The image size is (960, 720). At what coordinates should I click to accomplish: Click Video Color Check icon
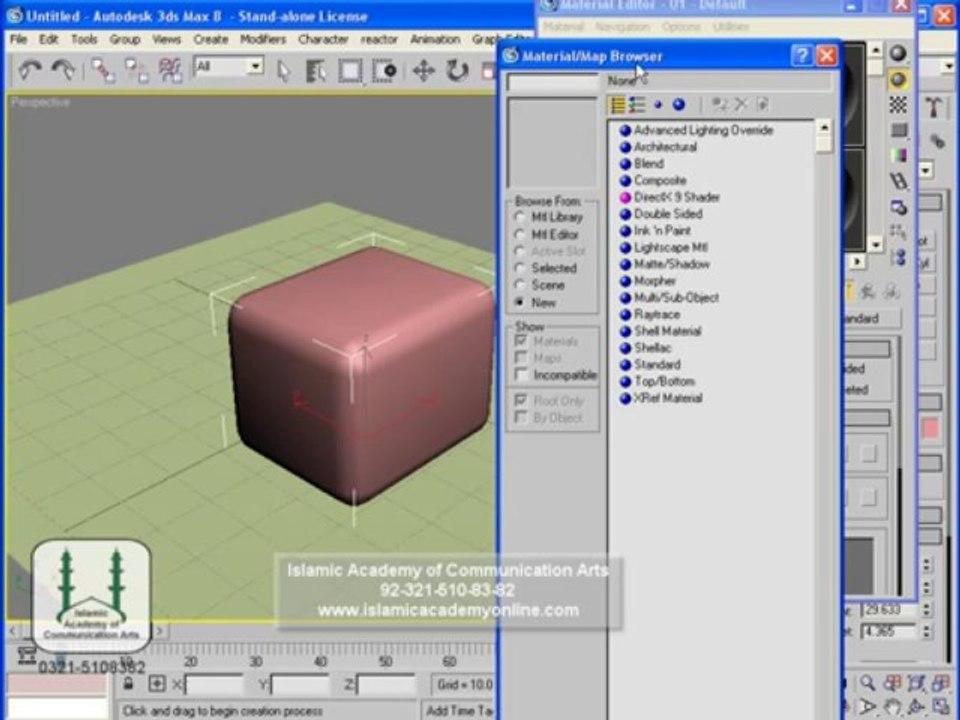click(898, 156)
